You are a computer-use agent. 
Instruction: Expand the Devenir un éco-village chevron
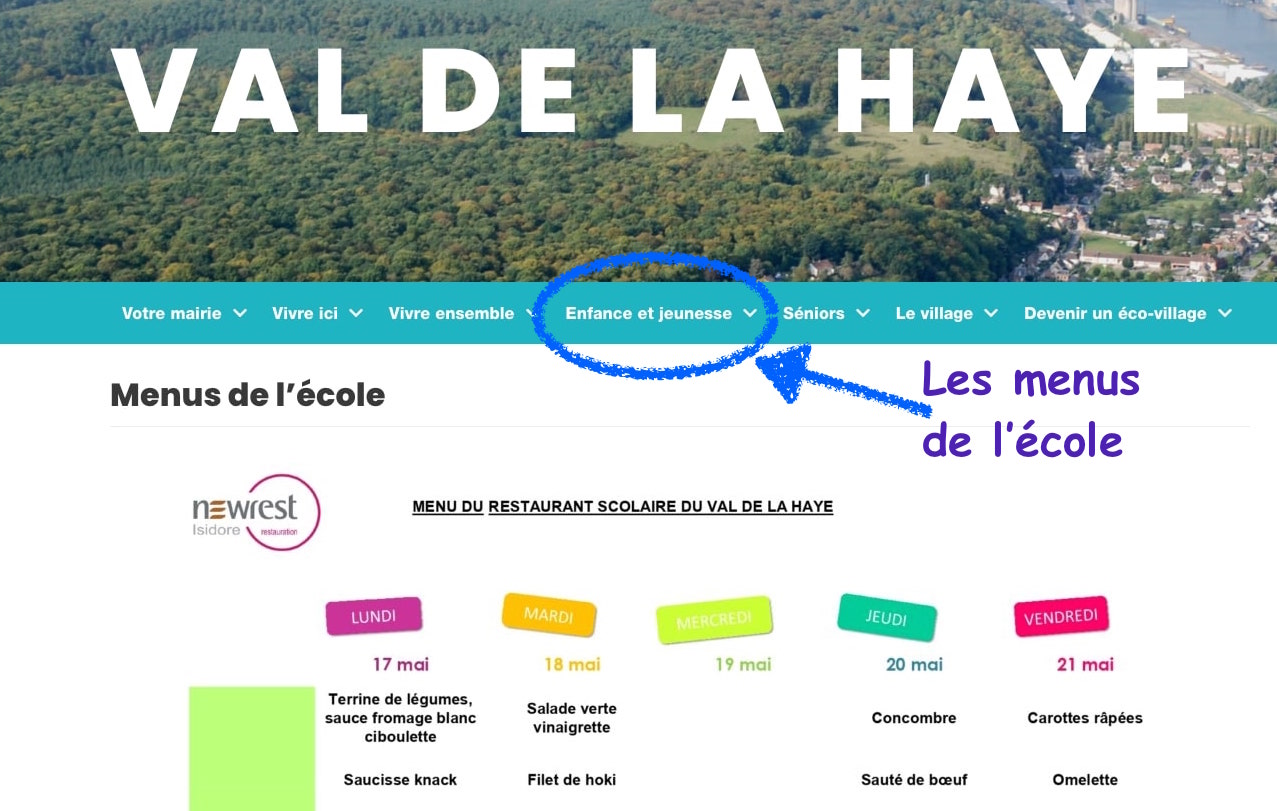[1225, 313]
